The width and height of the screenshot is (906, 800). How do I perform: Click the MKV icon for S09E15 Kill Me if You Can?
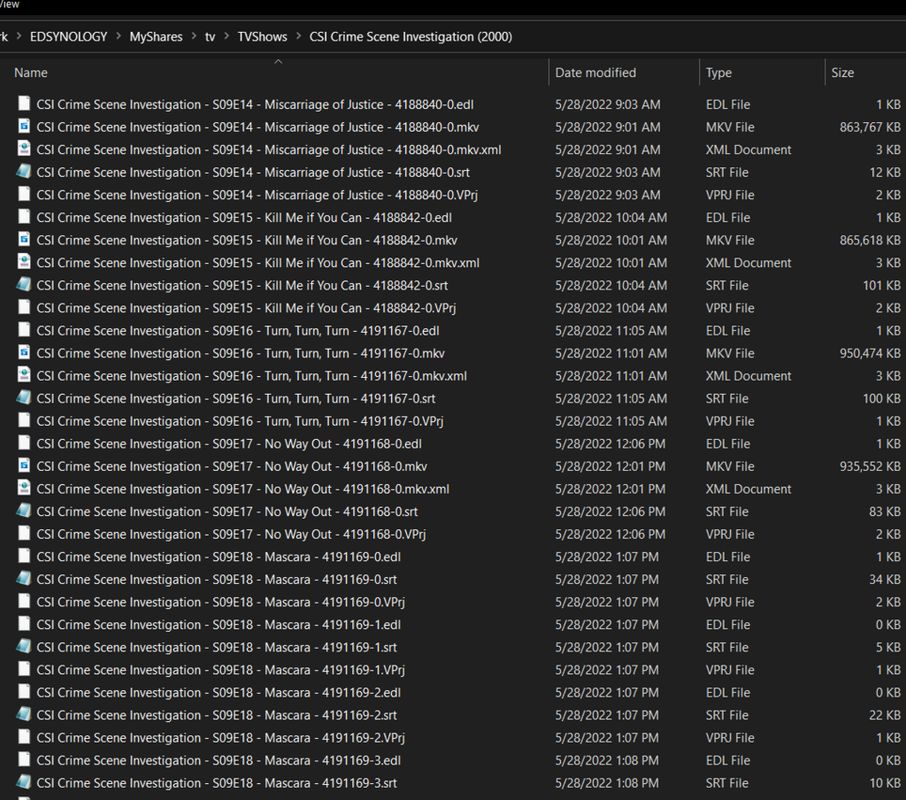point(24,240)
